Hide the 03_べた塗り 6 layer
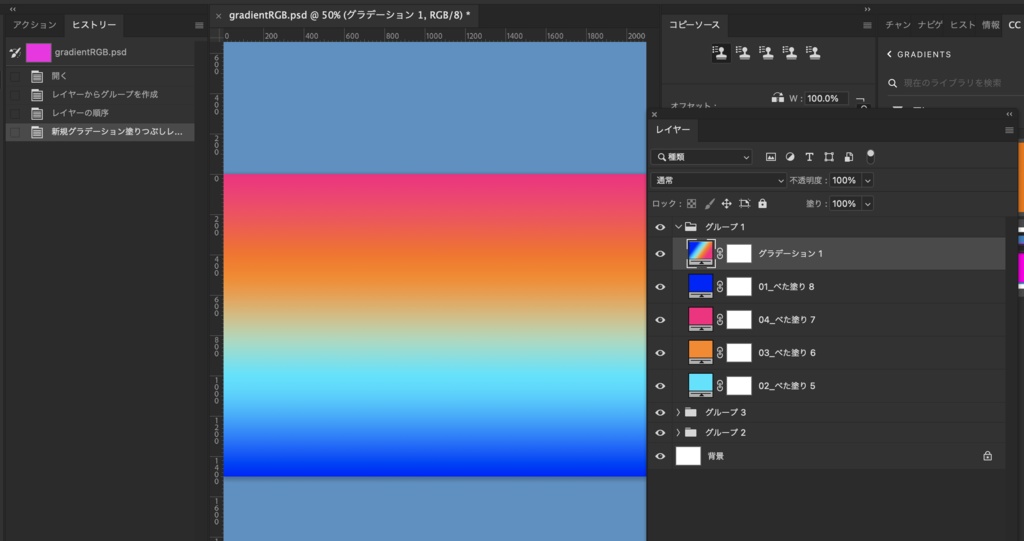This screenshot has width=1024, height=541. click(x=660, y=353)
